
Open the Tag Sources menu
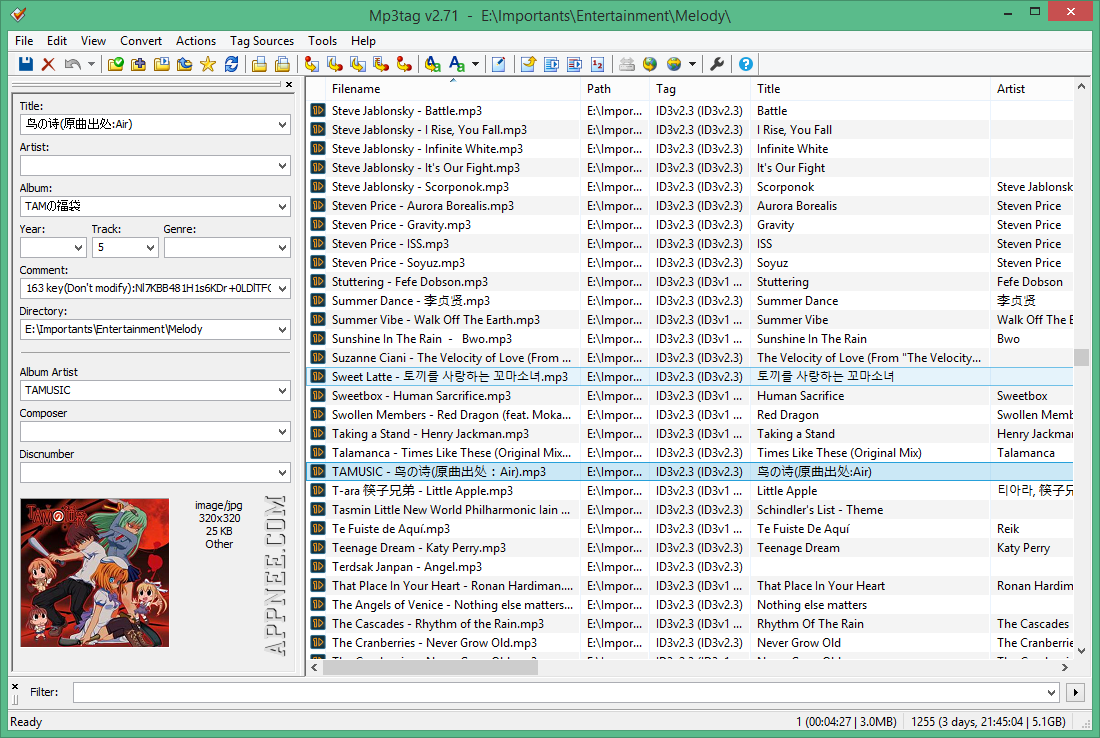[x=262, y=41]
